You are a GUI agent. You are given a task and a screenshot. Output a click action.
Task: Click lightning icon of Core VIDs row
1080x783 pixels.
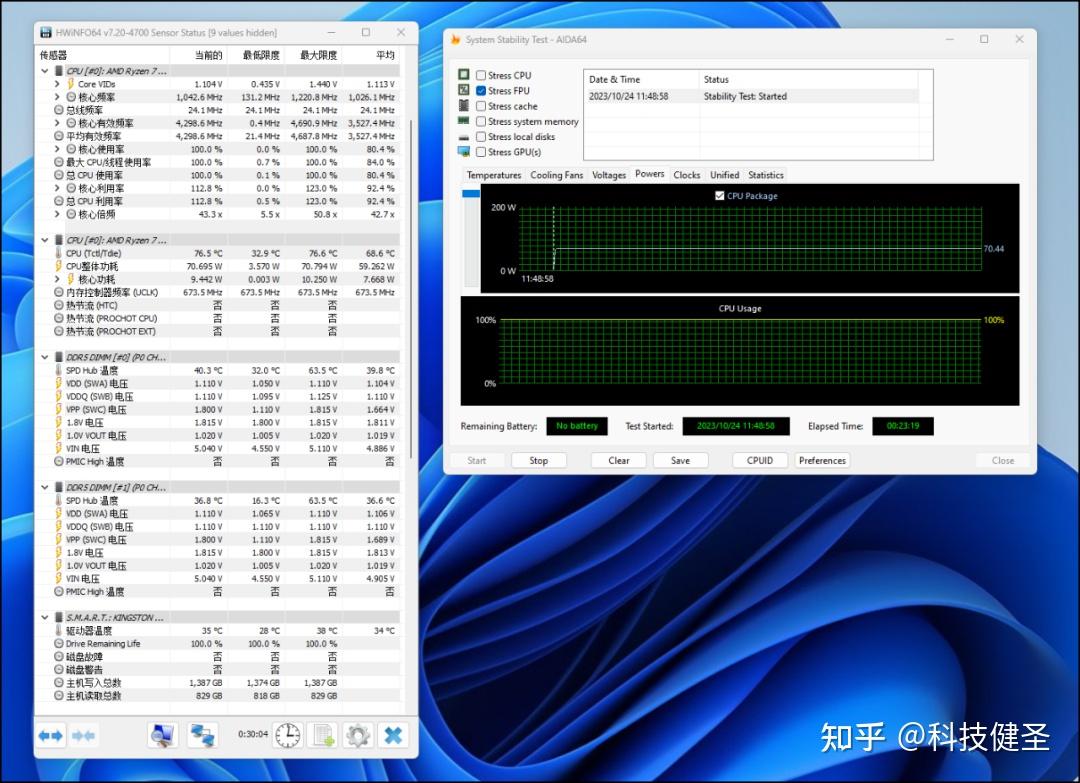click(70, 83)
